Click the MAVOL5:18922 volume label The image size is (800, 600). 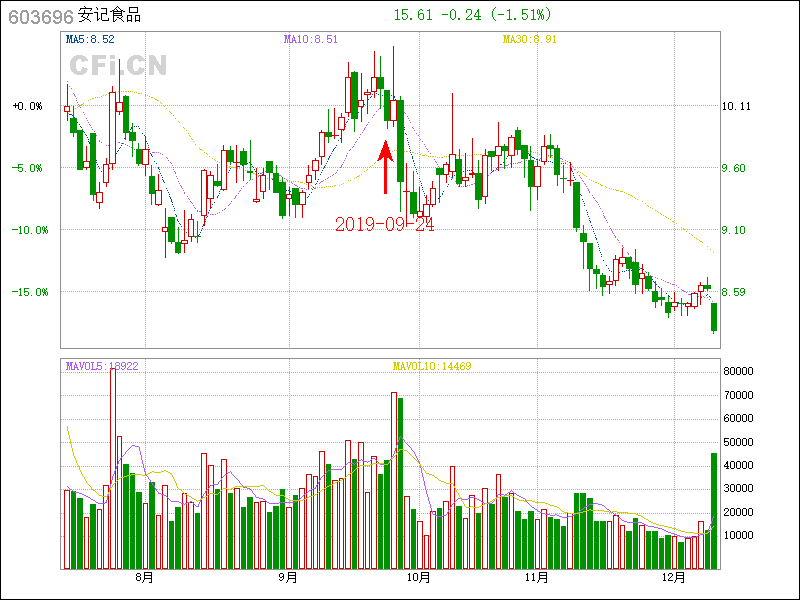pyautogui.click(x=102, y=367)
